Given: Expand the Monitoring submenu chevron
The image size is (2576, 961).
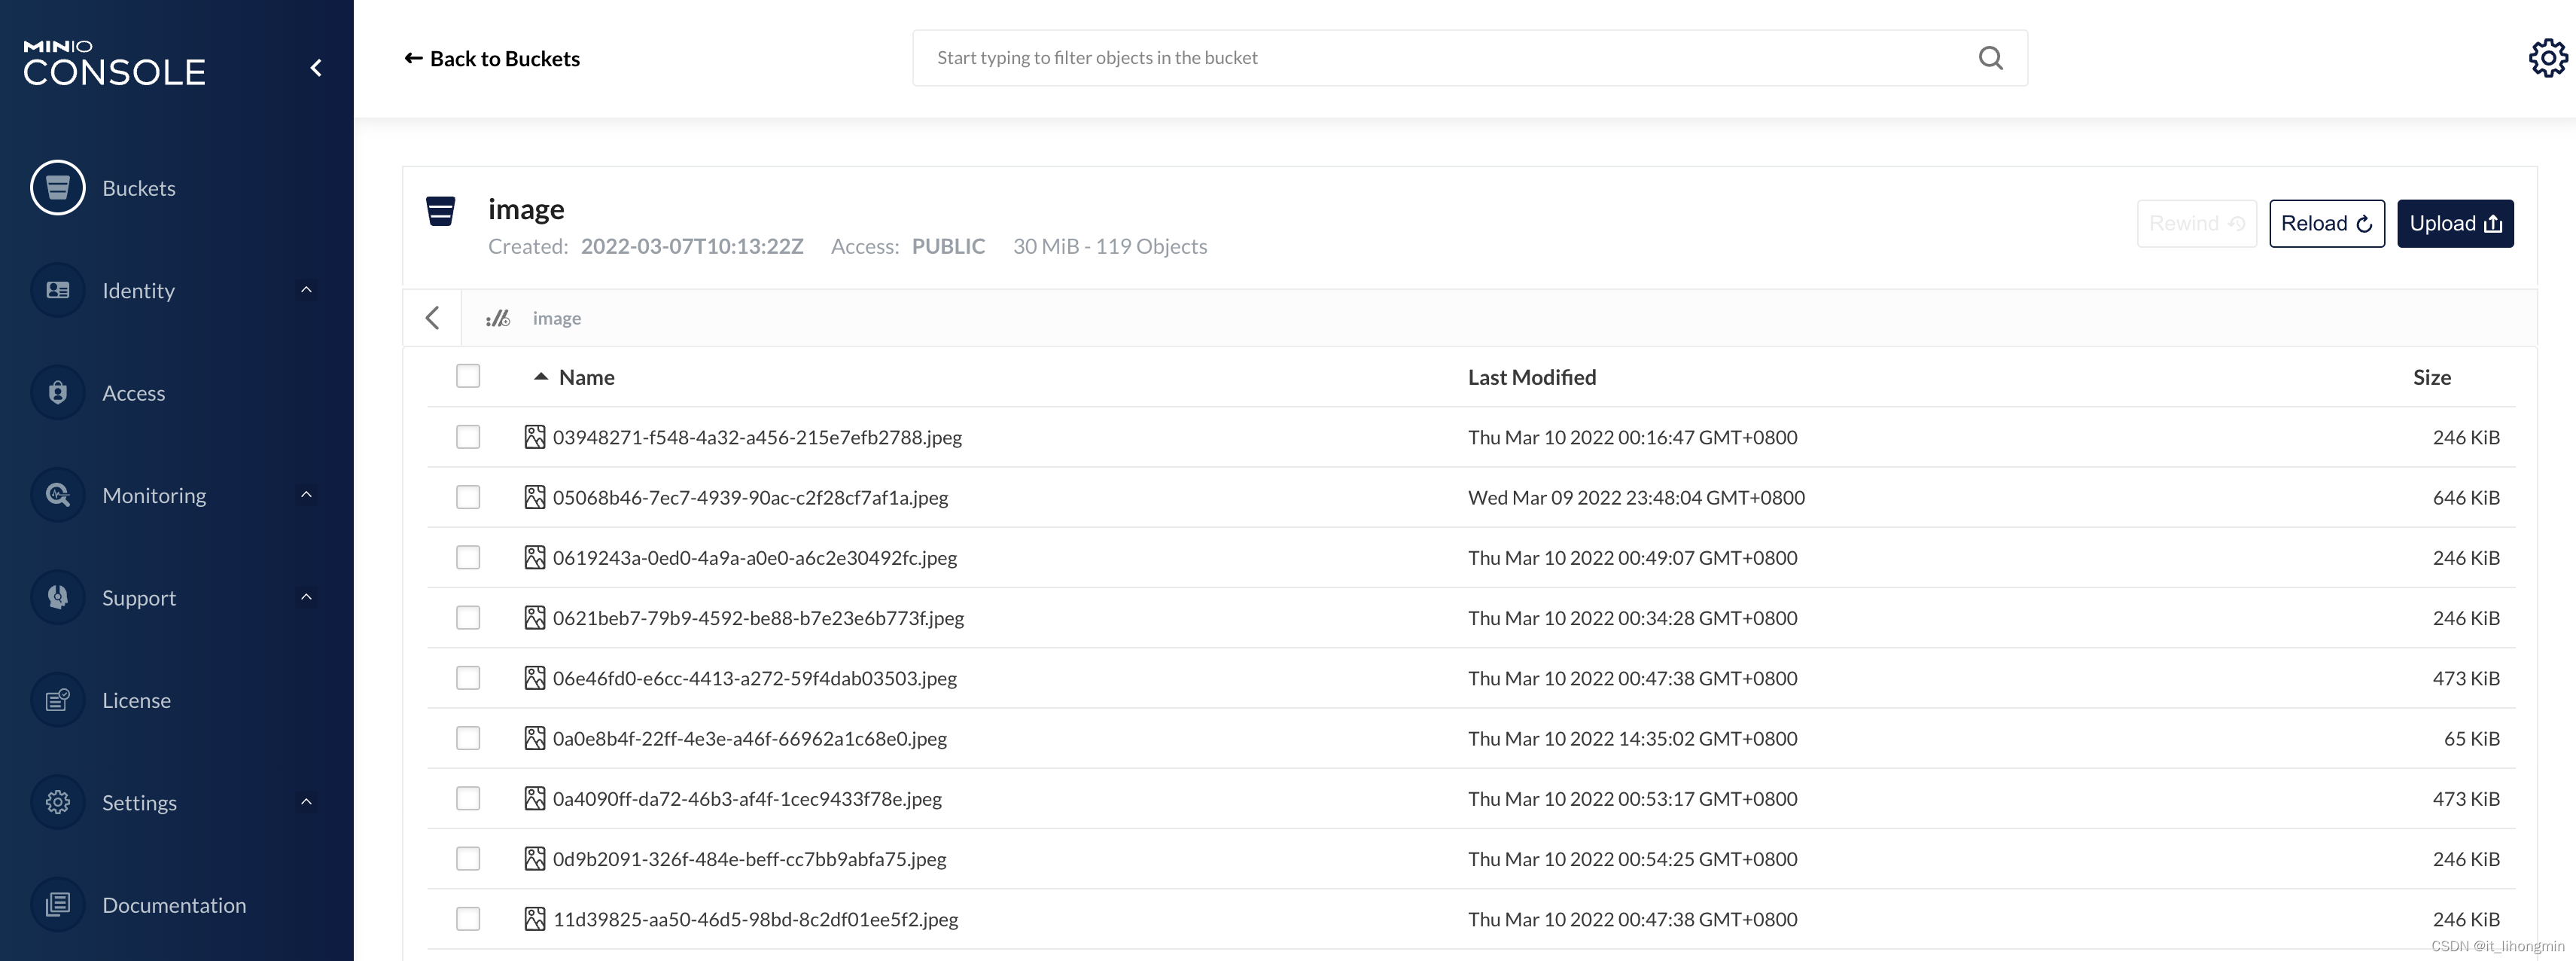Looking at the screenshot, I should point(306,495).
